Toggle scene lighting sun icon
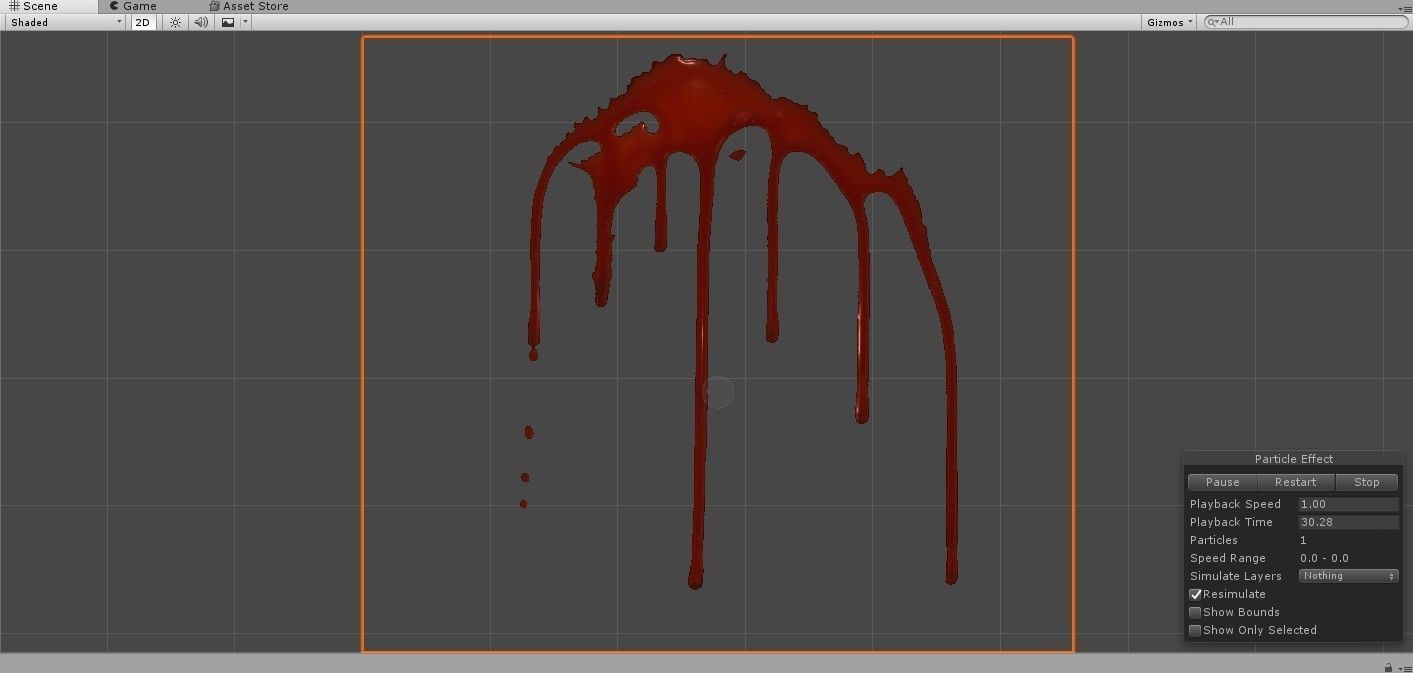Viewport: 1413px width, 673px height. [x=176, y=22]
